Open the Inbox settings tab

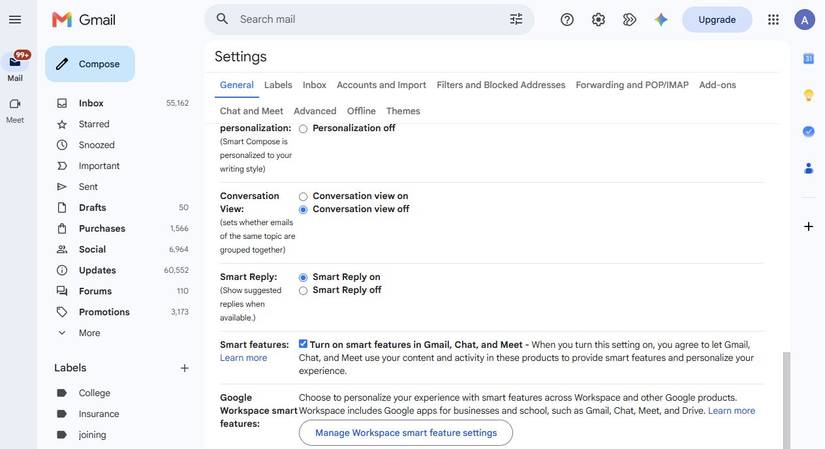pyautogui.click(x=314, y=85)
